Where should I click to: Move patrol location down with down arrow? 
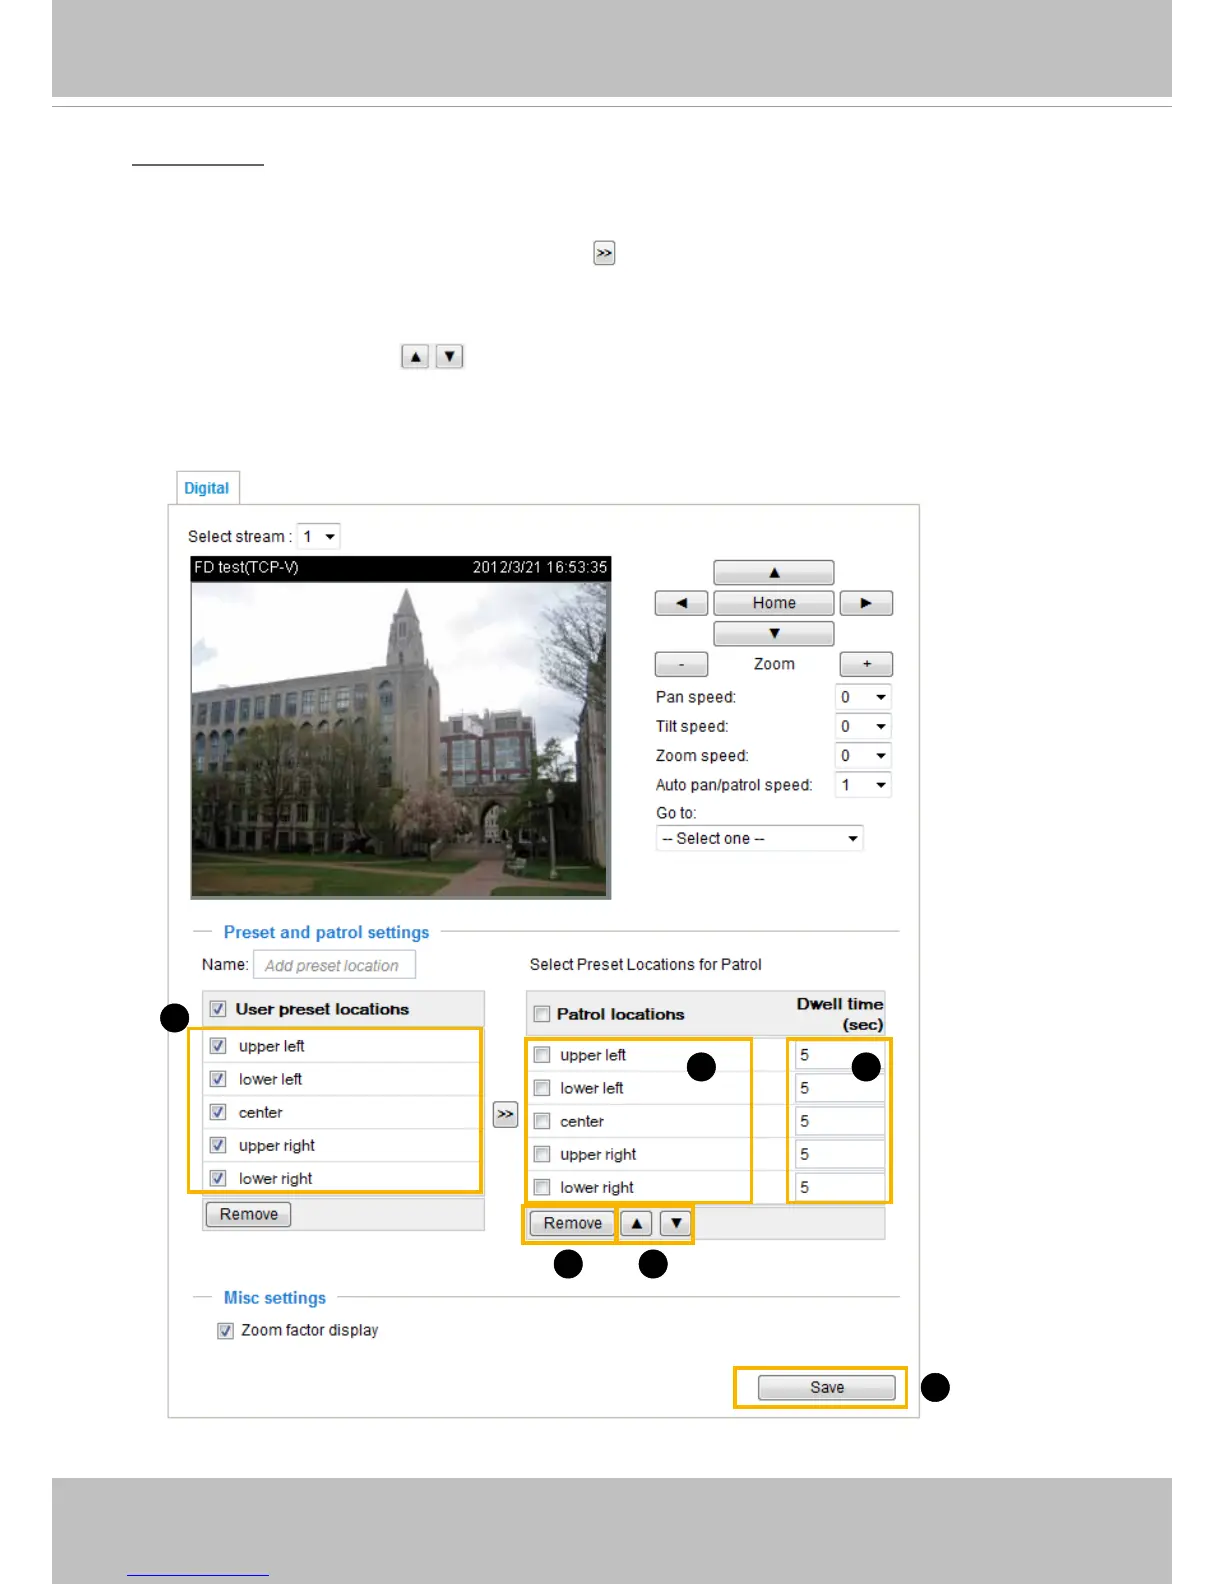(676, 1223)
